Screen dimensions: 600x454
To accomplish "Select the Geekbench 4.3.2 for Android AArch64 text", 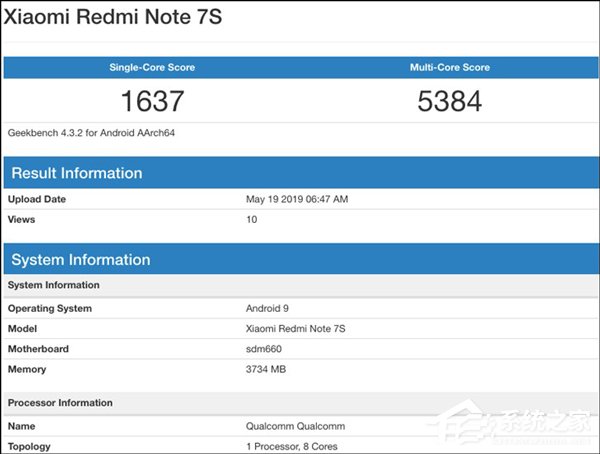I will 91,133.
